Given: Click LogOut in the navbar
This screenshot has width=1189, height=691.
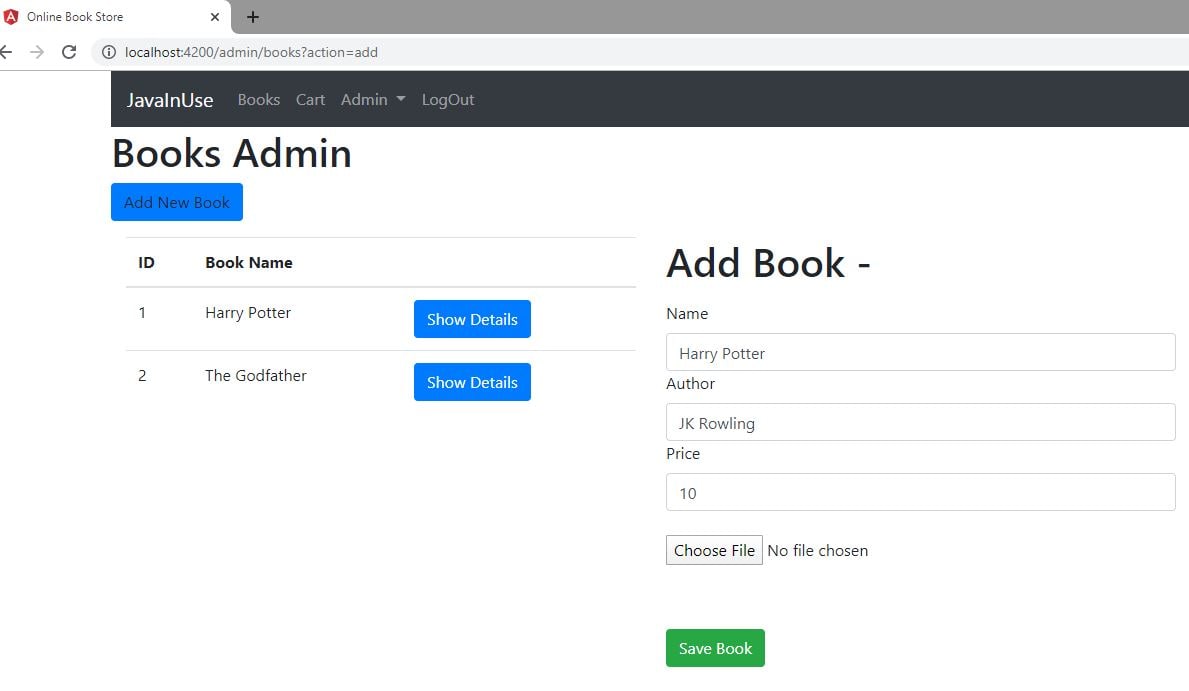Looking at the screenshot, I should [447, 100].
